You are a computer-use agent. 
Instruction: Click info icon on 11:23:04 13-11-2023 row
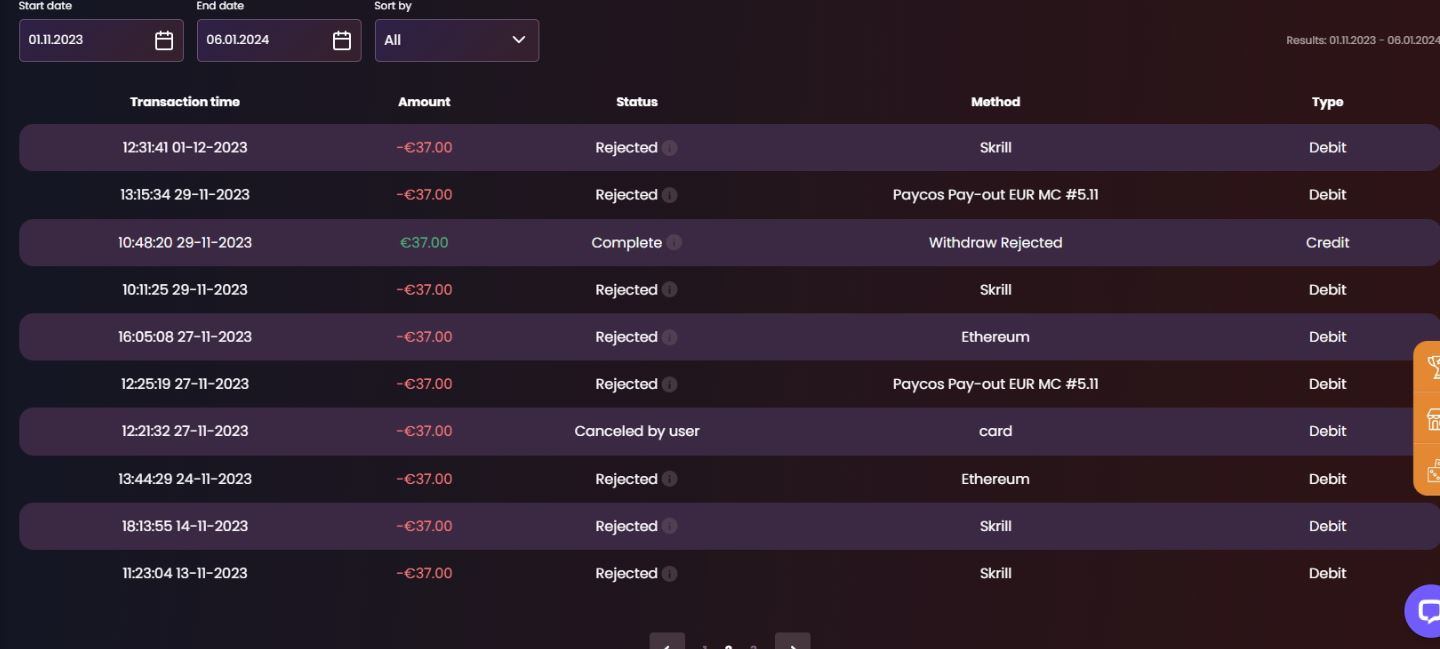(670, 574)
